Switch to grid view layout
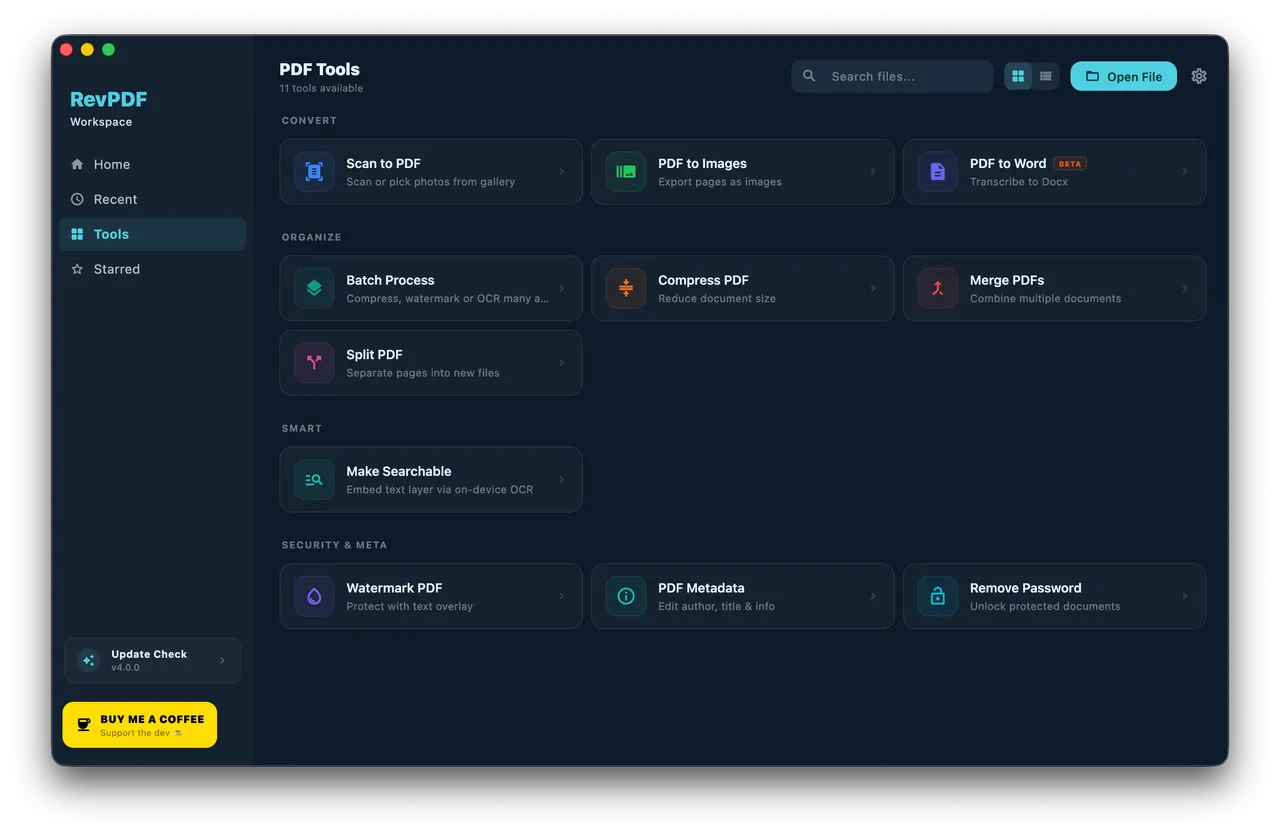Image resolution: width=1280 pixels, height=834 pixels. [x=1018, y=76]
